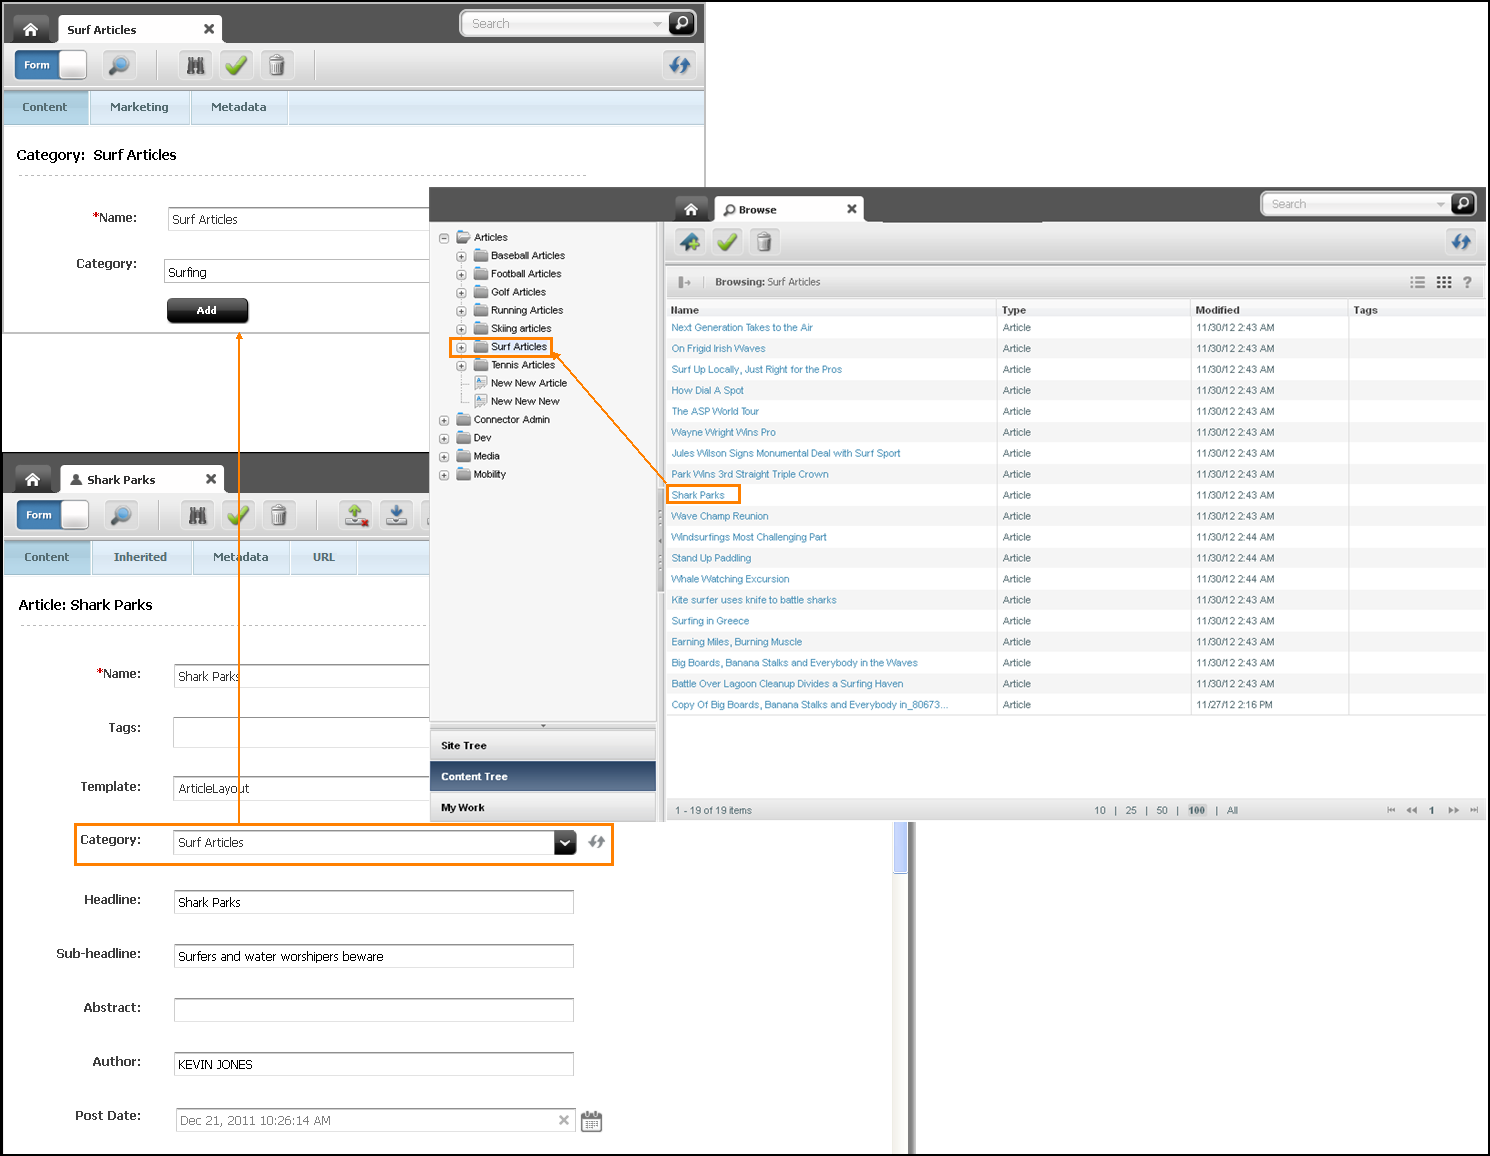The image size is (1490, 1156).
Task: Click home icon in Shark Parks window
Action: 32,479
